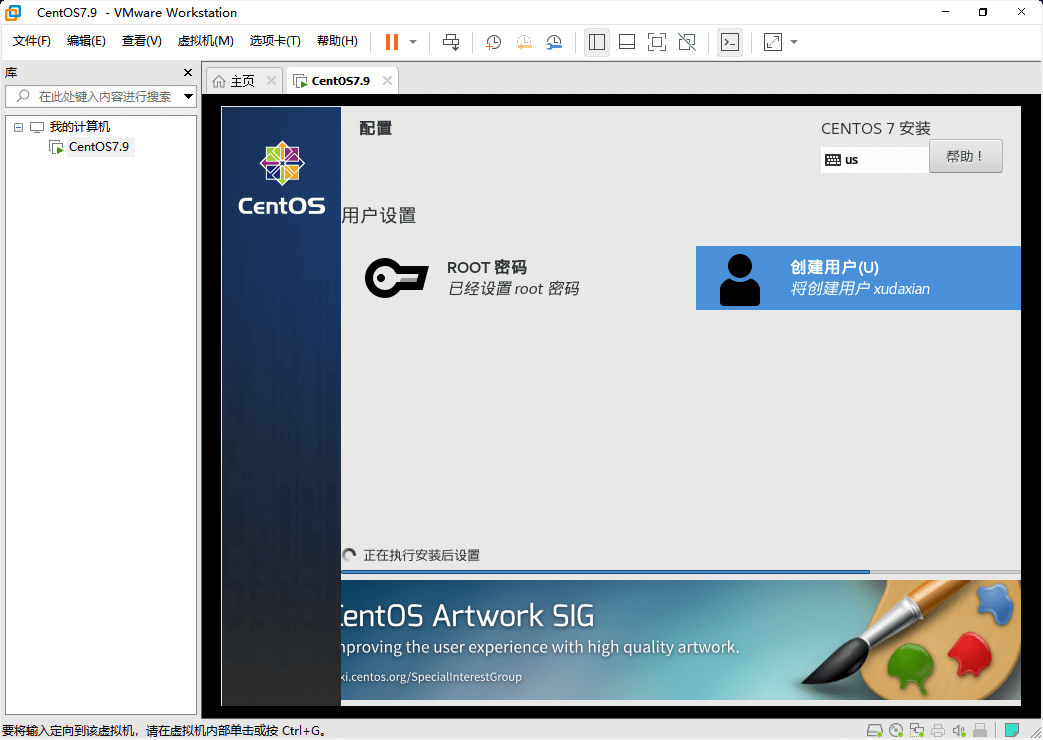Screen dimensions: 1043x740
Task: Click the hard disk status icon
Action: tap(875, 731)
